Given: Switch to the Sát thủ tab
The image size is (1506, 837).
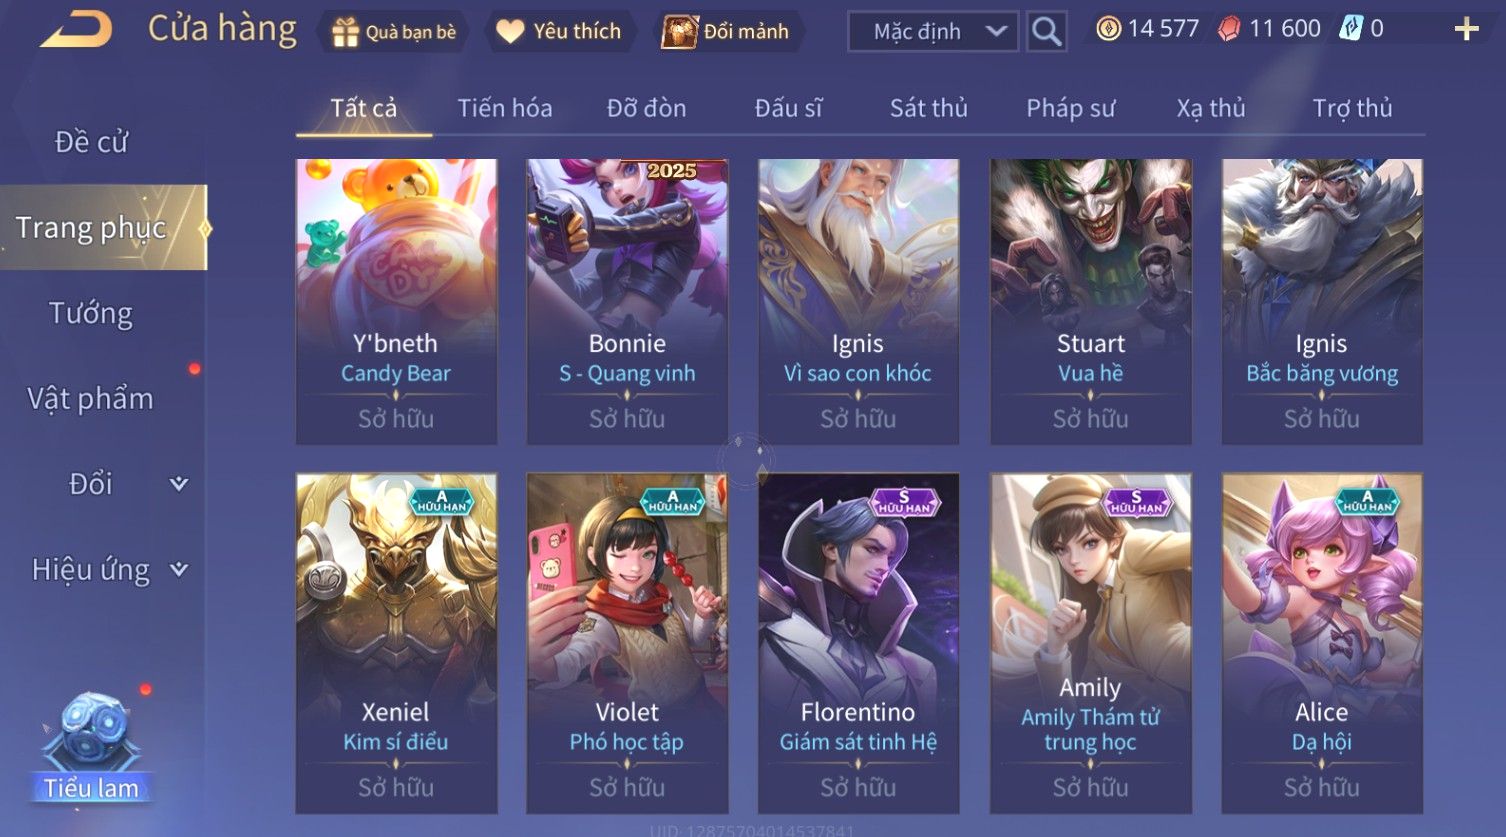Looking at the screenshot, I should click(x=929, y=108).
